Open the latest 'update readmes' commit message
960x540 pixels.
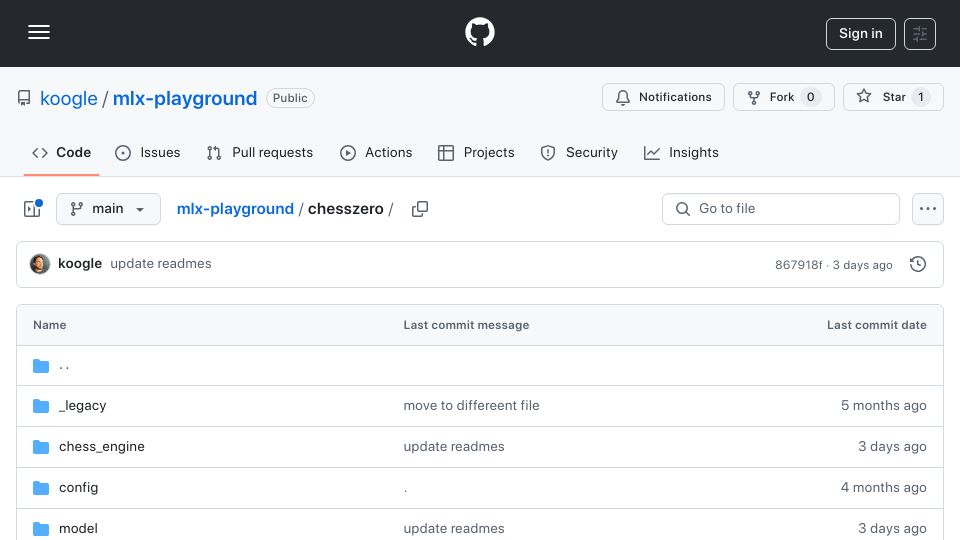tap(160, 263)
